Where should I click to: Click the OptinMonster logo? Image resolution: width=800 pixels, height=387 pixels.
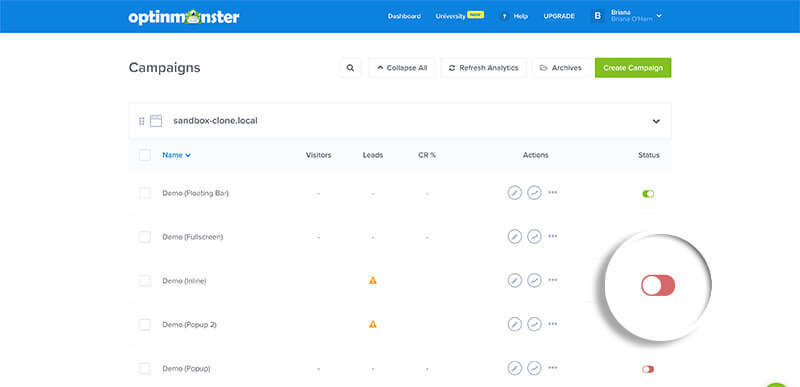[x=184, y=16]
